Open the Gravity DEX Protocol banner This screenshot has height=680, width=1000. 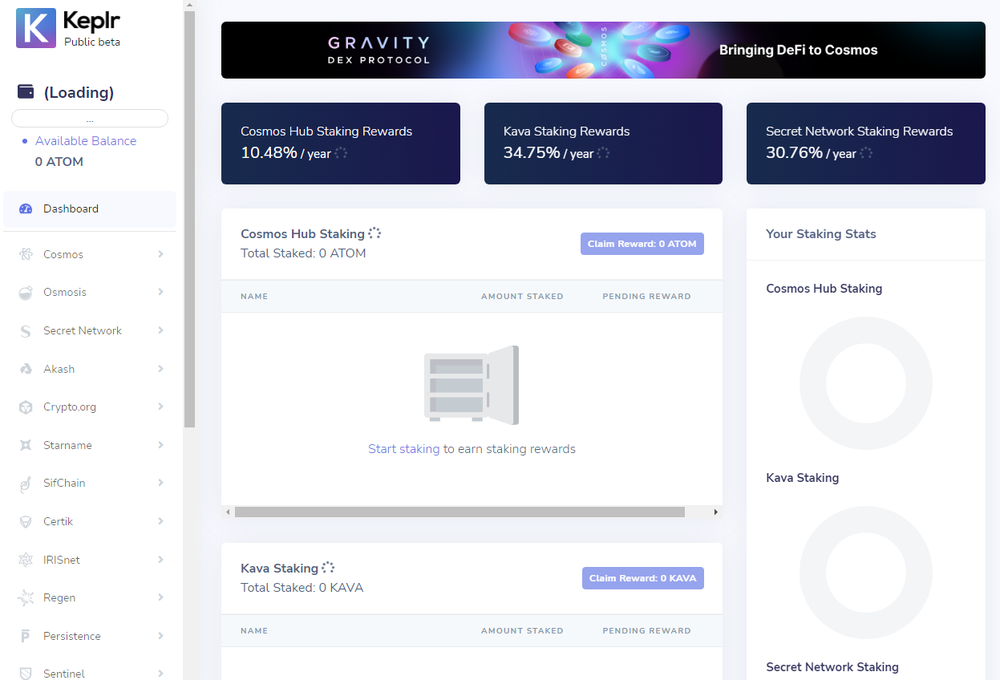pos(603,50)
